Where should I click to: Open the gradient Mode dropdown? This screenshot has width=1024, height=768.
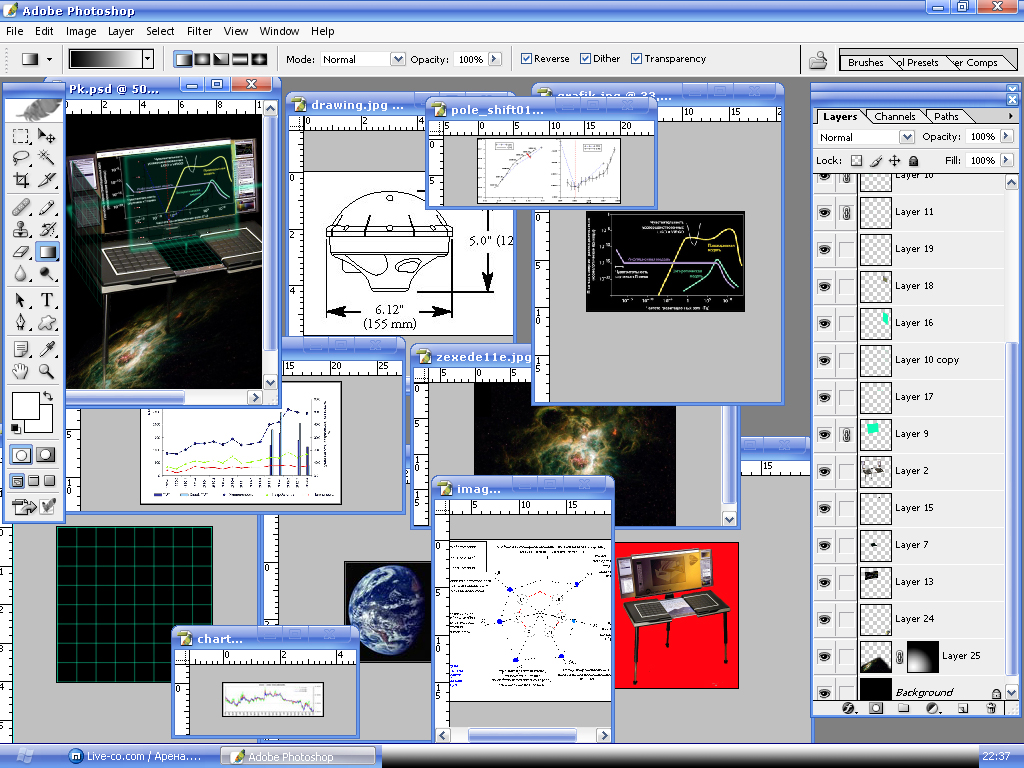[397, 59]
